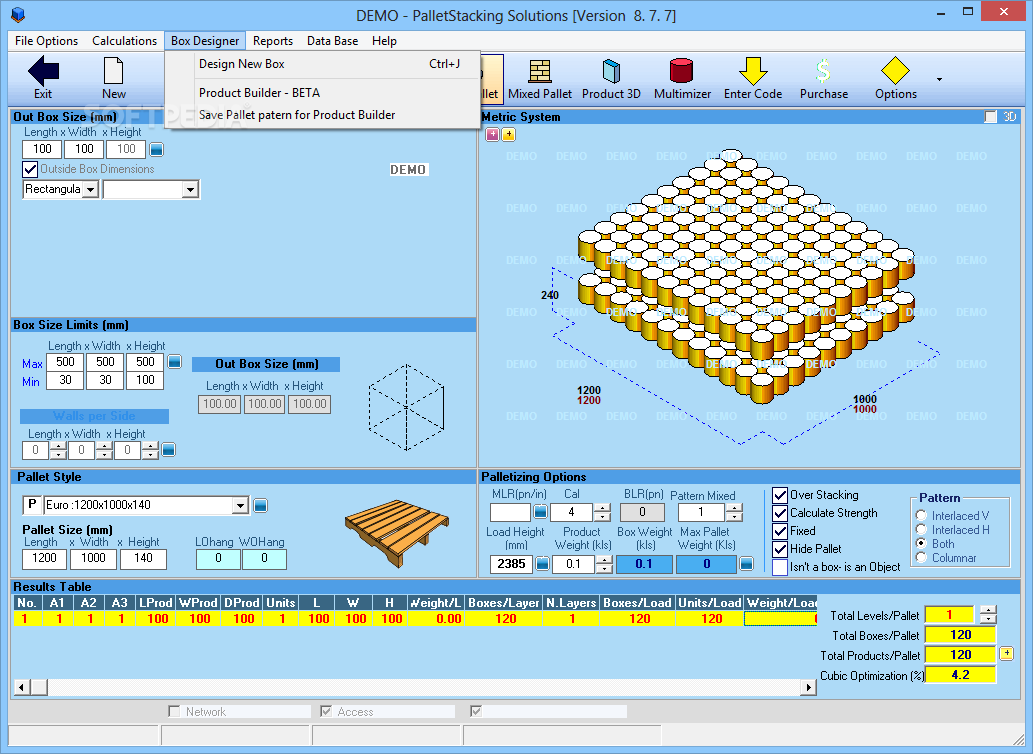The height and width of the screenshot is (754, 1033).
Task: Toggle the Fixed checkbox
Action: tap(780, 531)
